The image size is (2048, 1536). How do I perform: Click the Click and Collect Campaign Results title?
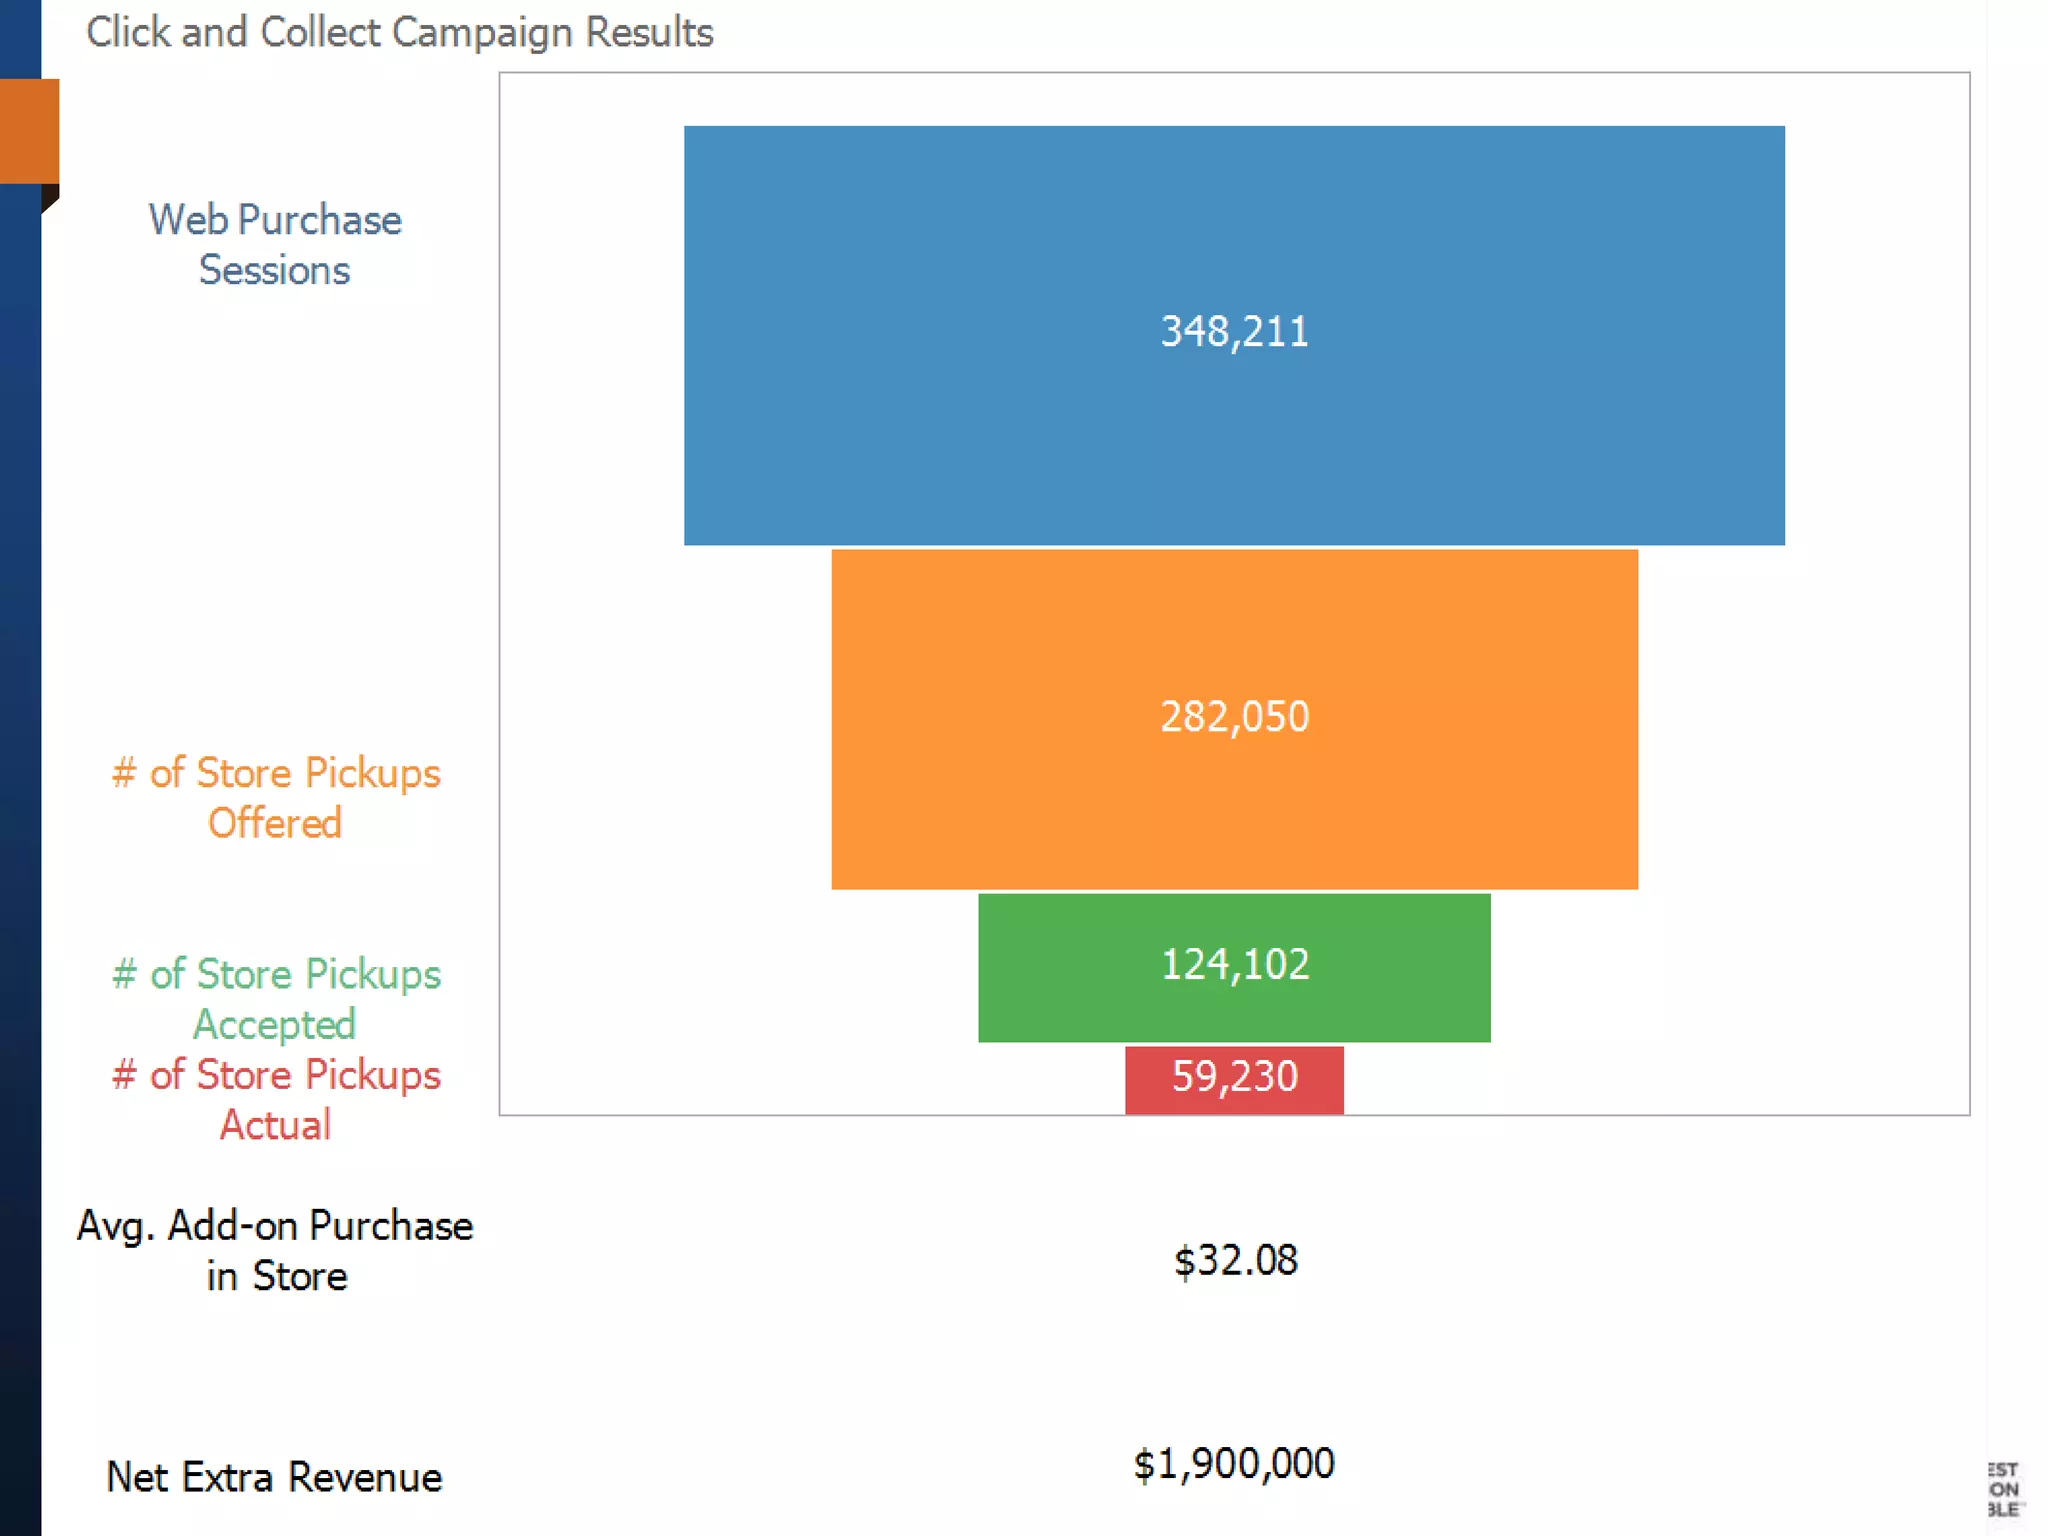point(400,32)
